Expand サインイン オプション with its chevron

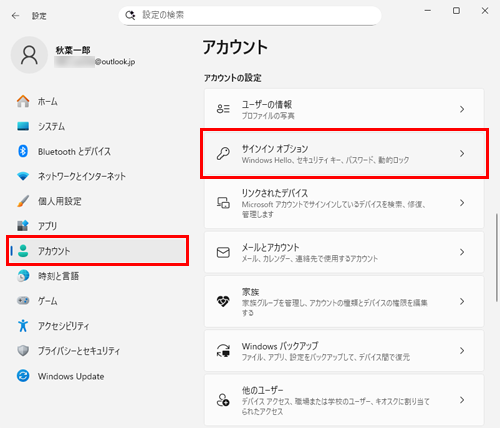[462, 154]
